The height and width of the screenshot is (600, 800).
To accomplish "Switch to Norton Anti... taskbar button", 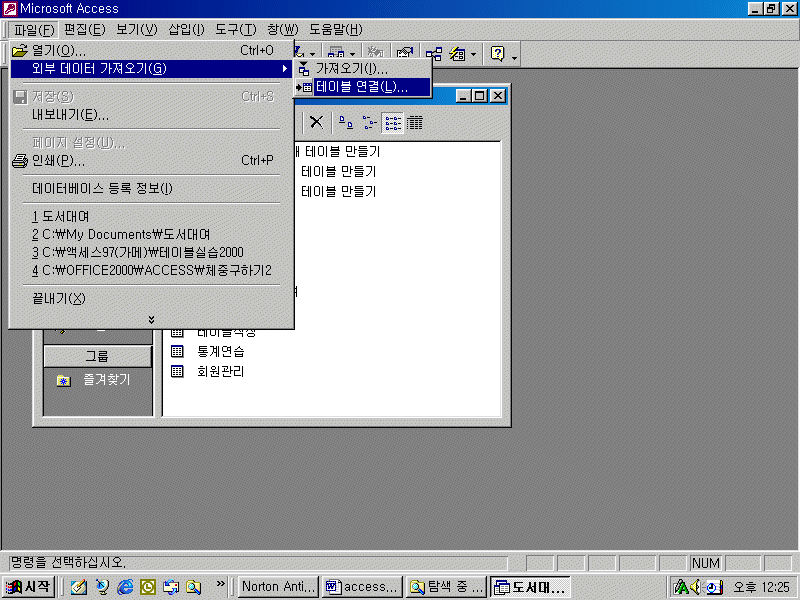I will [x=278, y=587].
